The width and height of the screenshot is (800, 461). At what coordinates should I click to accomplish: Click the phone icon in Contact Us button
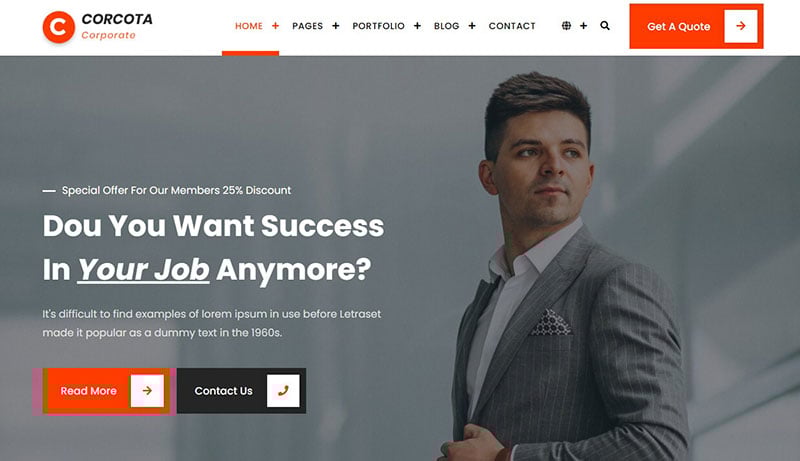(283, 391)
